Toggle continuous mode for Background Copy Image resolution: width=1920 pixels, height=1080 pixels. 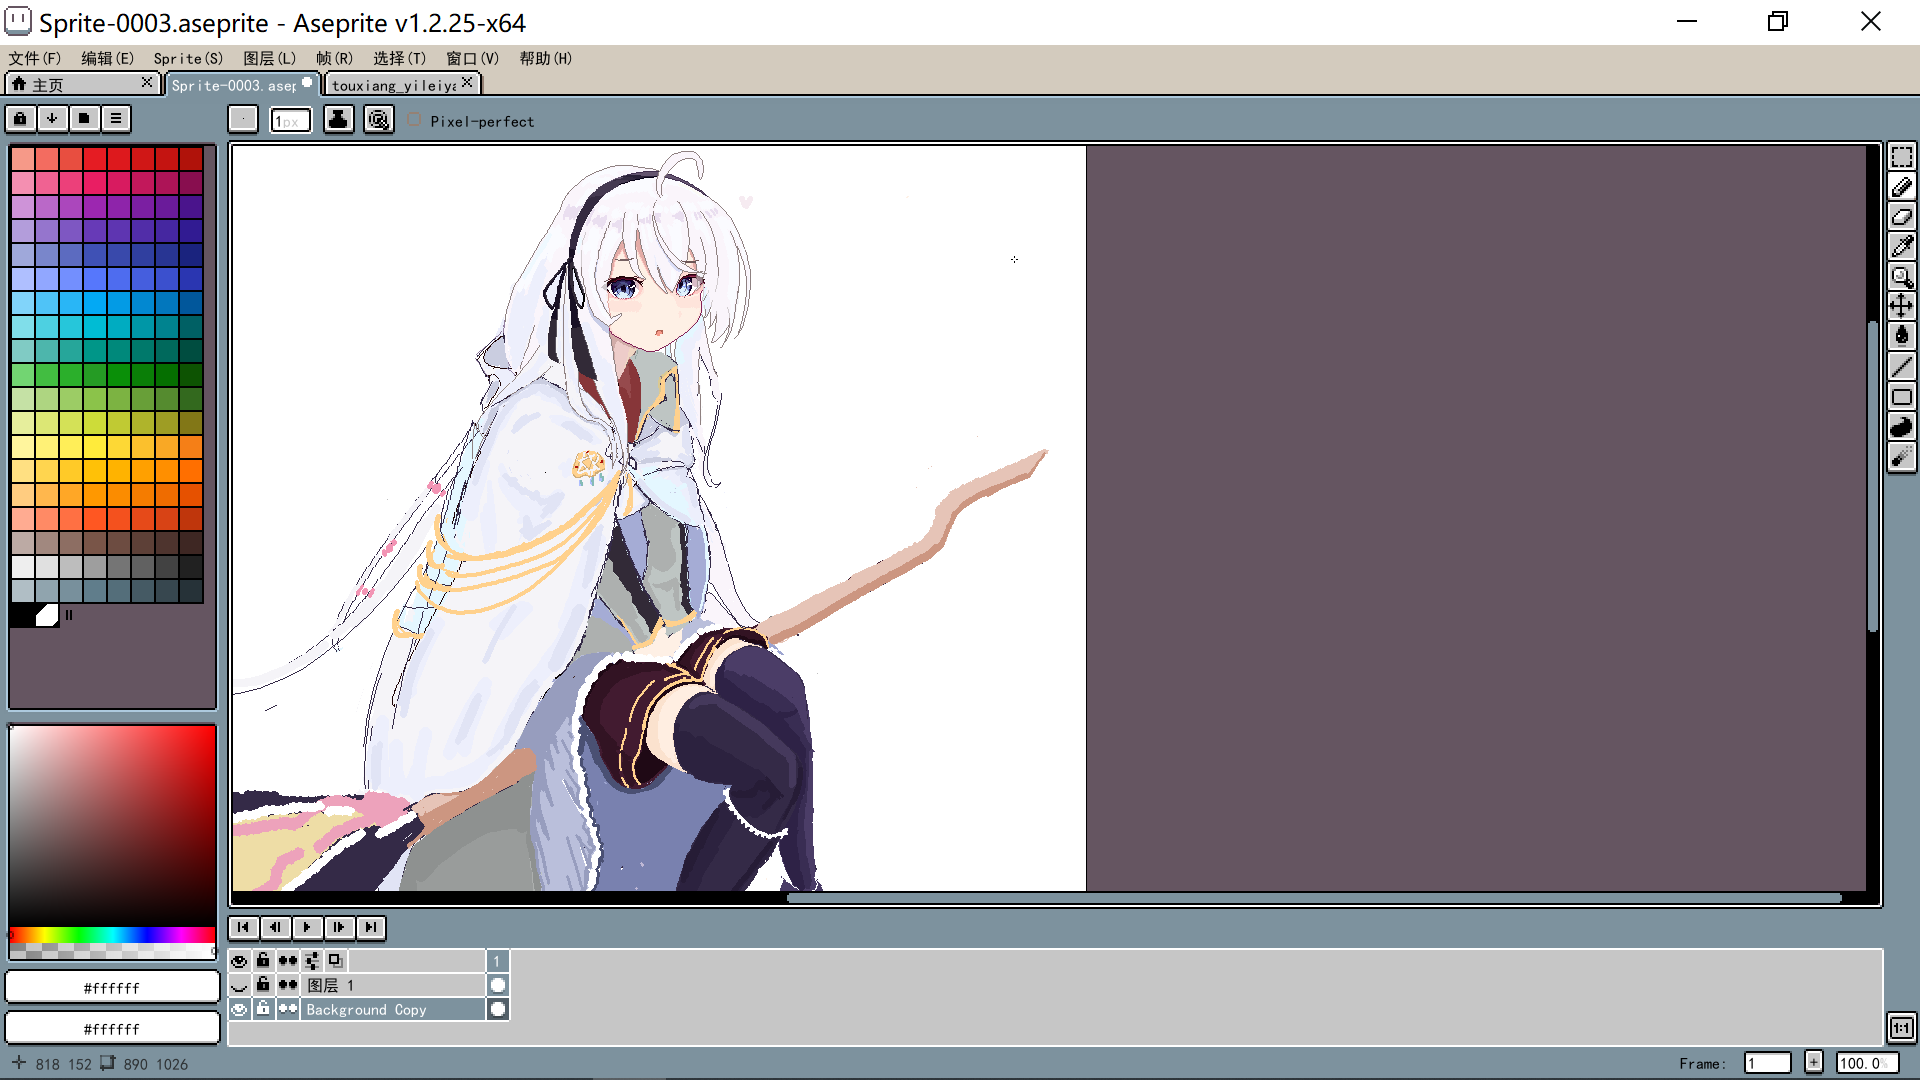tap(288, 1010)
